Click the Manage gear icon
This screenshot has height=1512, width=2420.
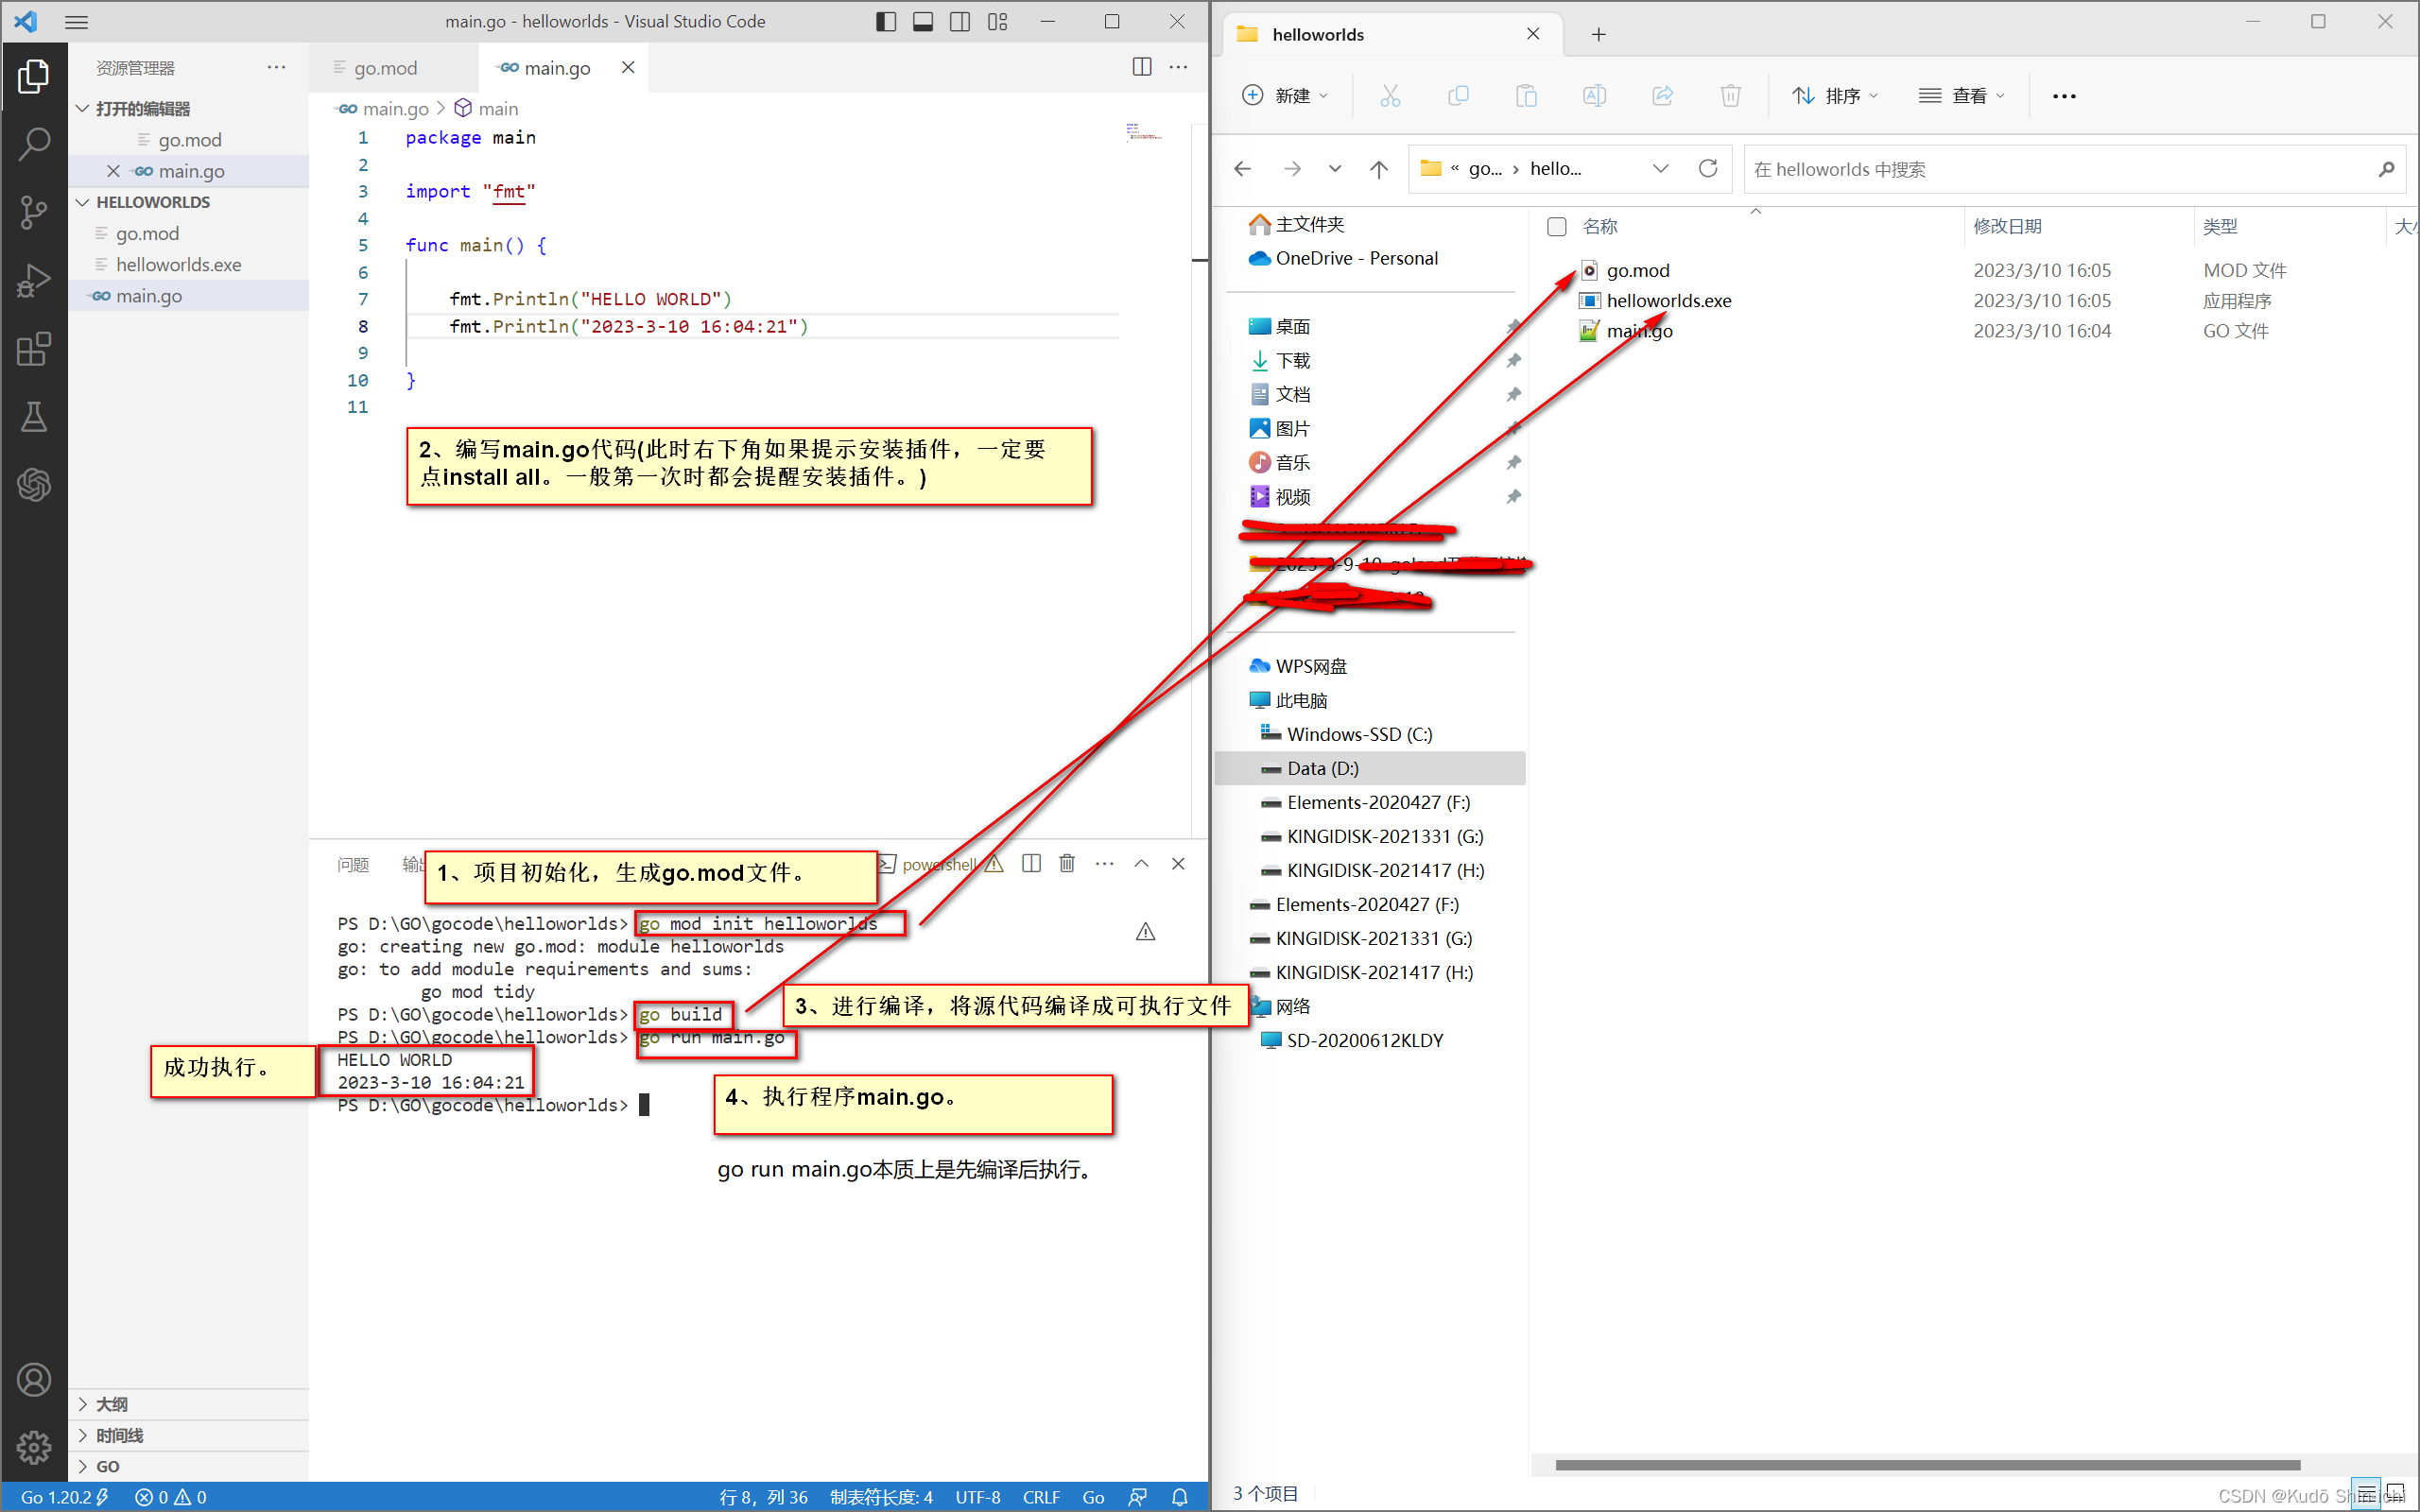[x=34, y=1446]
